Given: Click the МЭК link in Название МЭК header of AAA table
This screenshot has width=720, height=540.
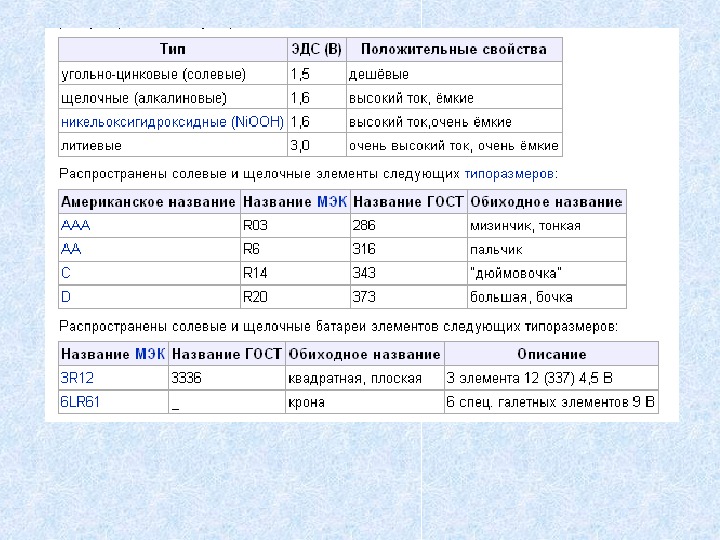Looking at the screenshot, I should point(332,202).
